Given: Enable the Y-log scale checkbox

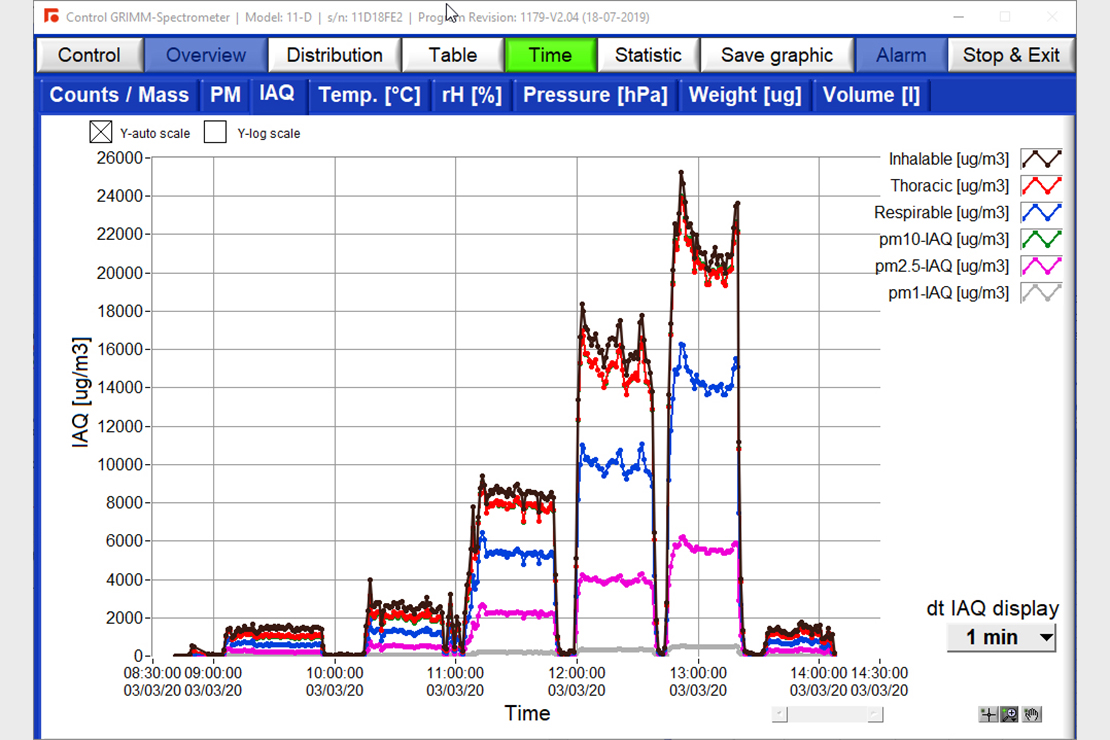Looking at the screenshot, I should [215, 132].
